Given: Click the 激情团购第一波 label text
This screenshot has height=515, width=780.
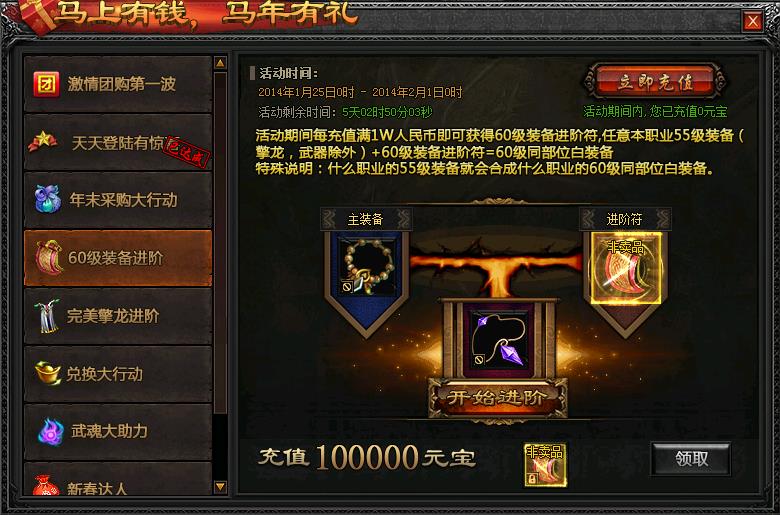Looking at the screenshot, I should [122, 84].
